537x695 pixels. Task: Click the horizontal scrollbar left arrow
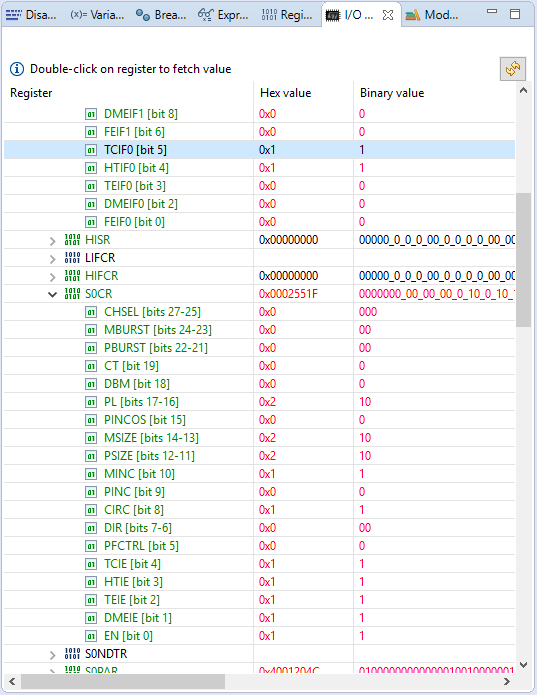pos(12,681)
